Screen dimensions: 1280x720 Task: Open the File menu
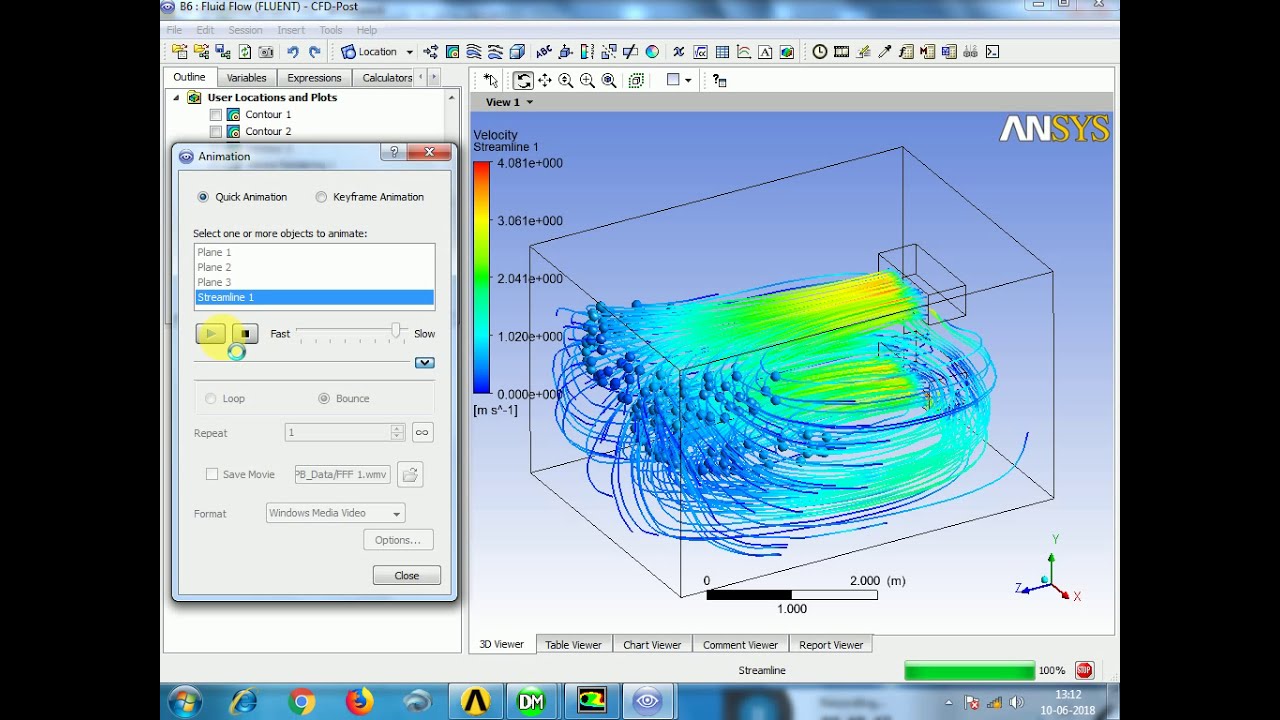point(174,30)
